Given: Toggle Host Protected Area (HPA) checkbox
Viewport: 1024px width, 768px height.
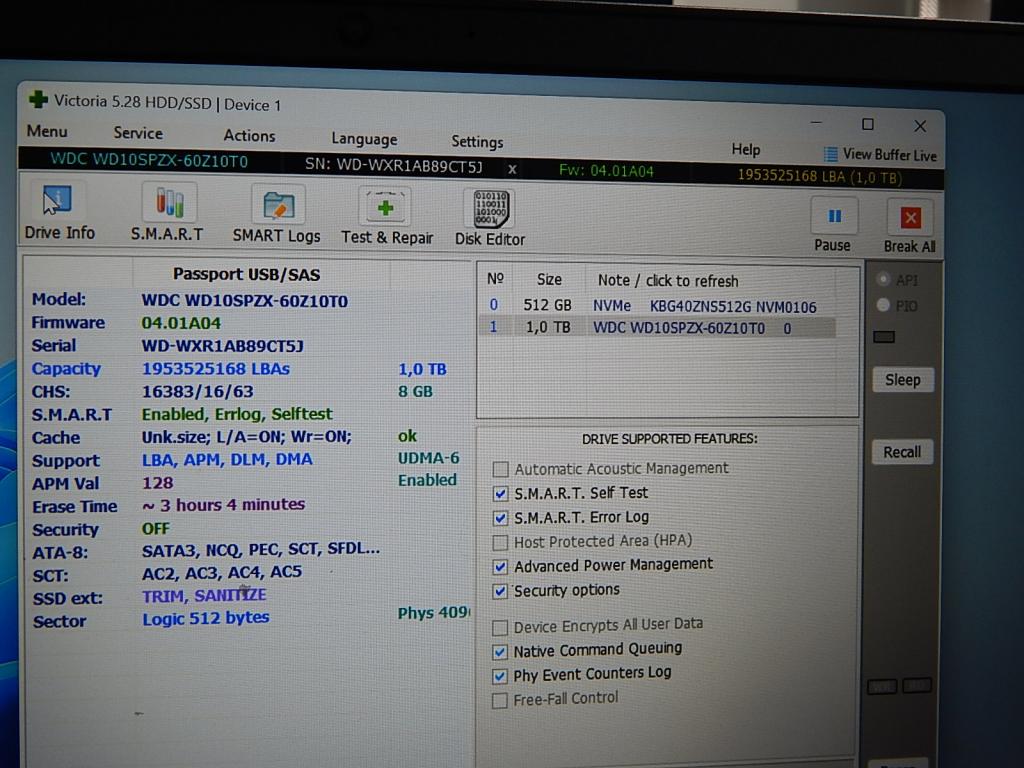Looking at the screenshot, I should (x=500, y=543).
